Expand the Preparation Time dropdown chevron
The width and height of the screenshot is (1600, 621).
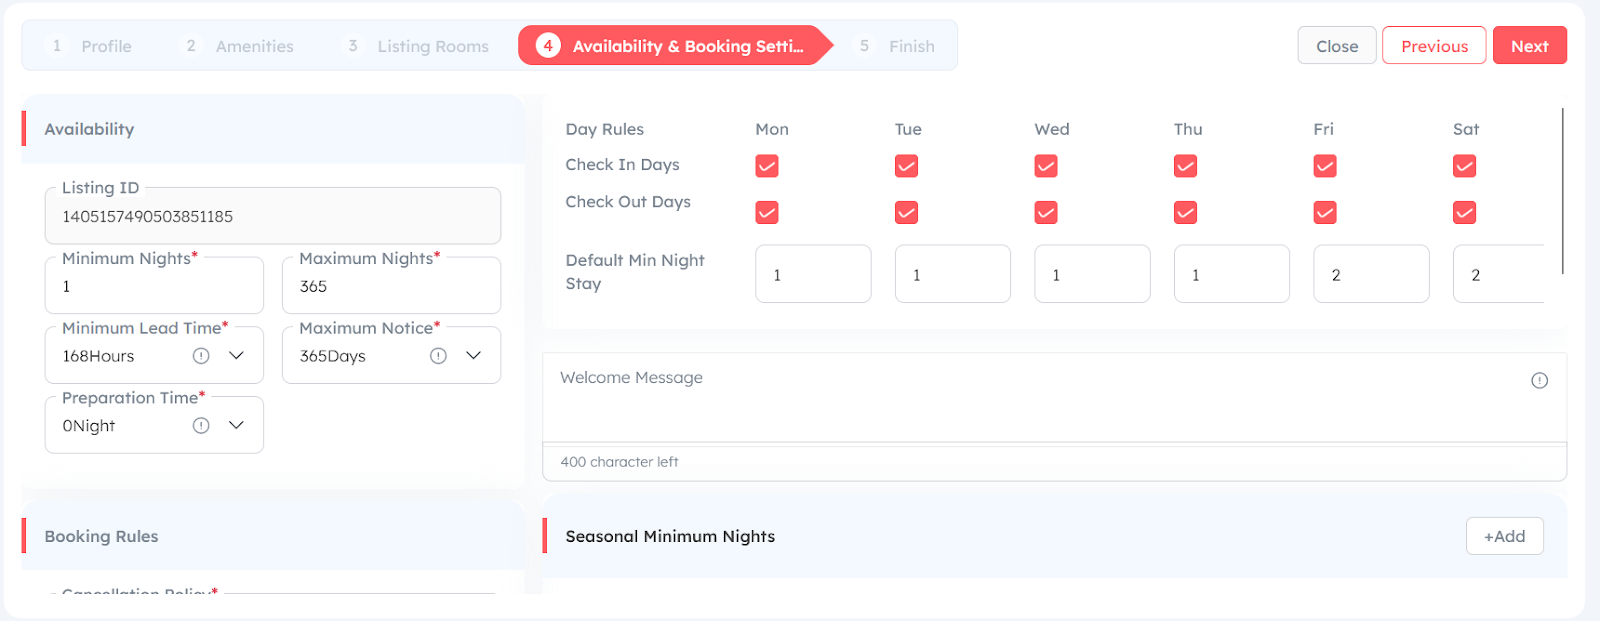pos(236,426)
